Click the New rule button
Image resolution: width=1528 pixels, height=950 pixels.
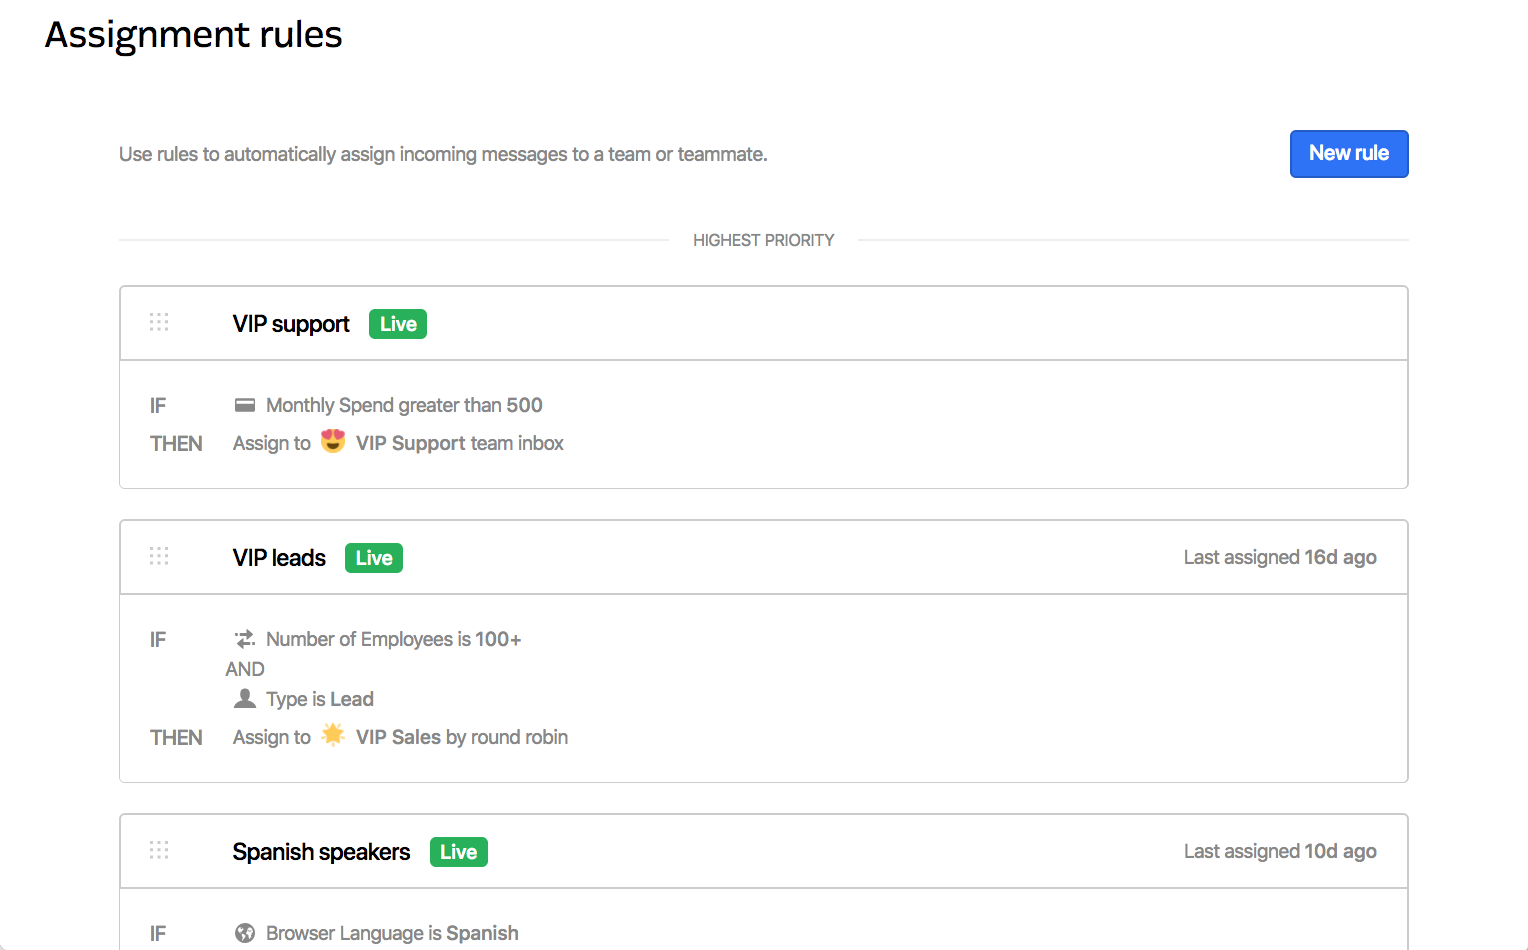pyautogui.click(x=1348, y=154)
